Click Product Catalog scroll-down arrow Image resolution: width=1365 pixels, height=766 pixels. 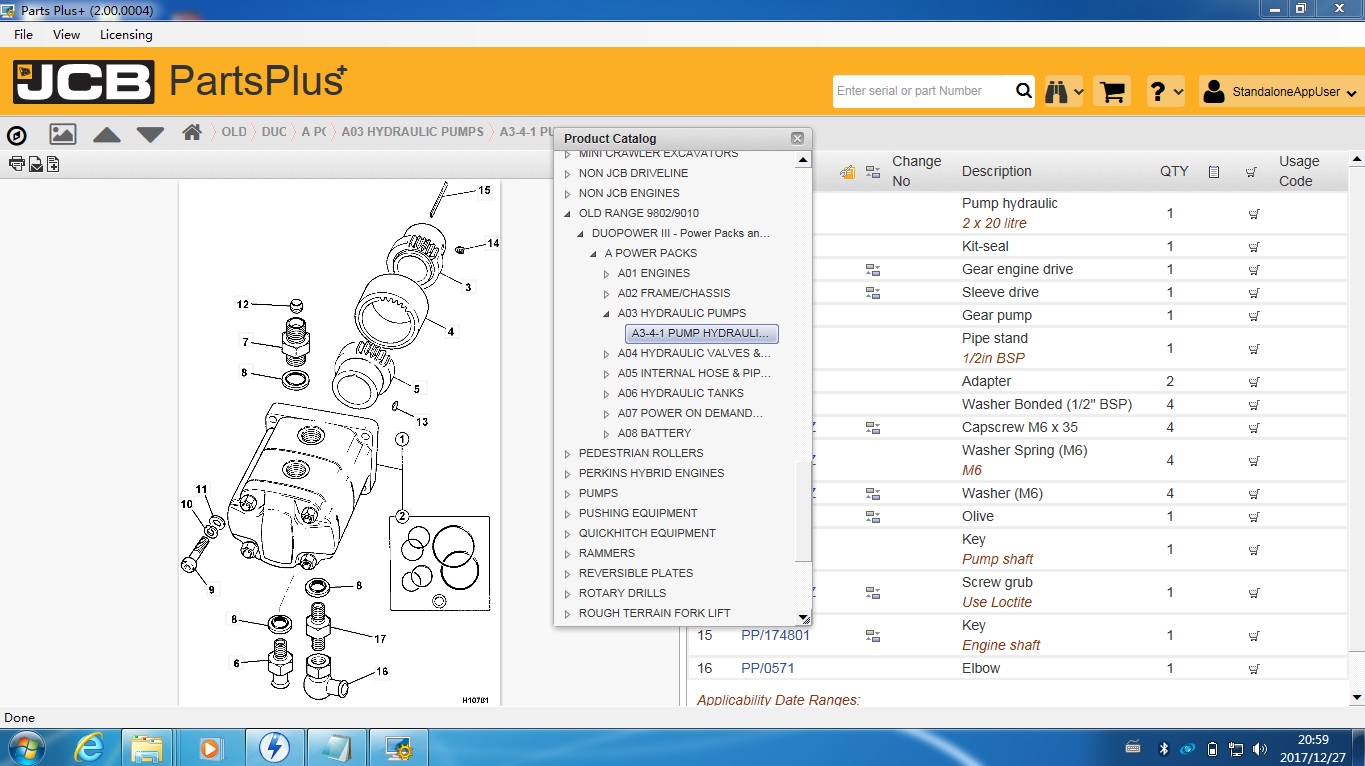click(803, 617)
